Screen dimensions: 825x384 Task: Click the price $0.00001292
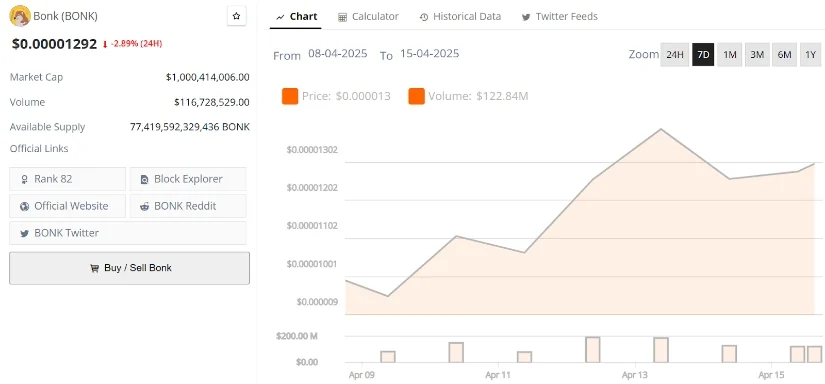[55, 44]
